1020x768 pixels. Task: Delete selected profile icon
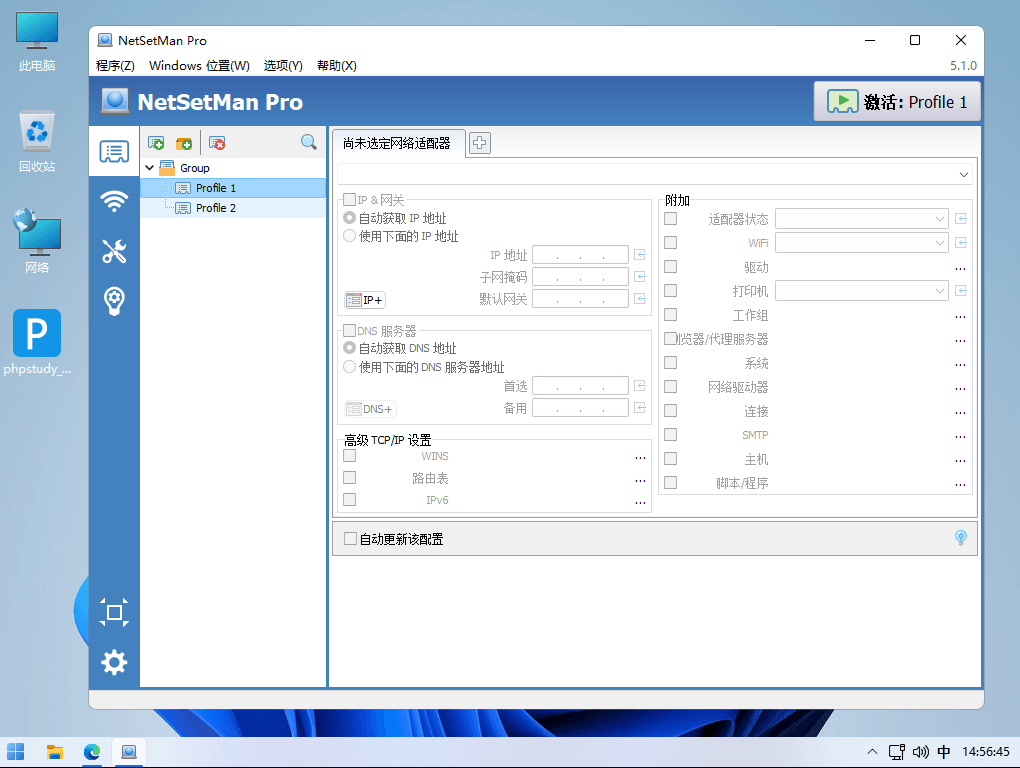[x=217, y=143]
